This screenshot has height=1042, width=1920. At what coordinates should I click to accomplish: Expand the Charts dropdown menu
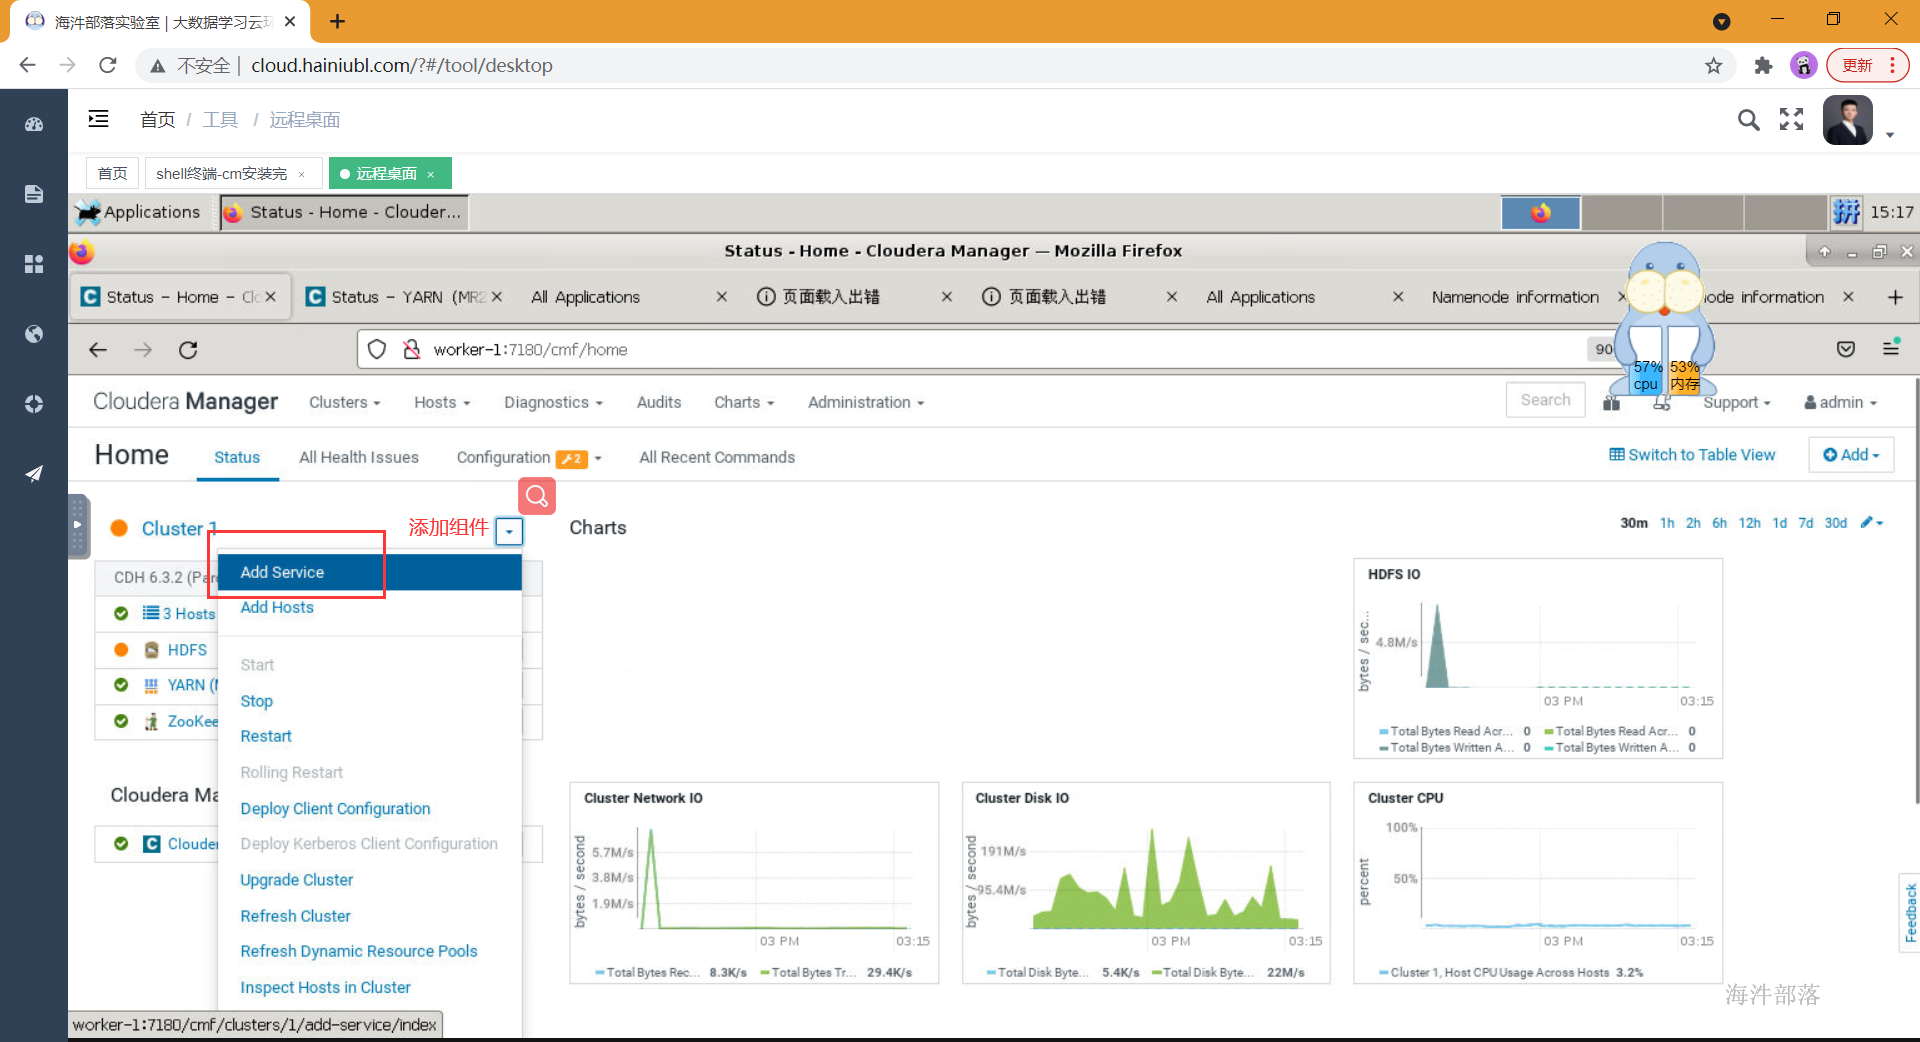tap(744, 402)
